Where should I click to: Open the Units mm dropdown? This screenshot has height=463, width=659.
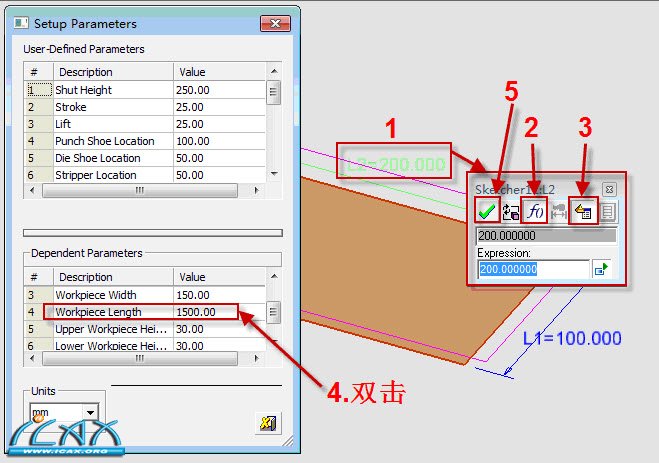click(x=90, y=413)
